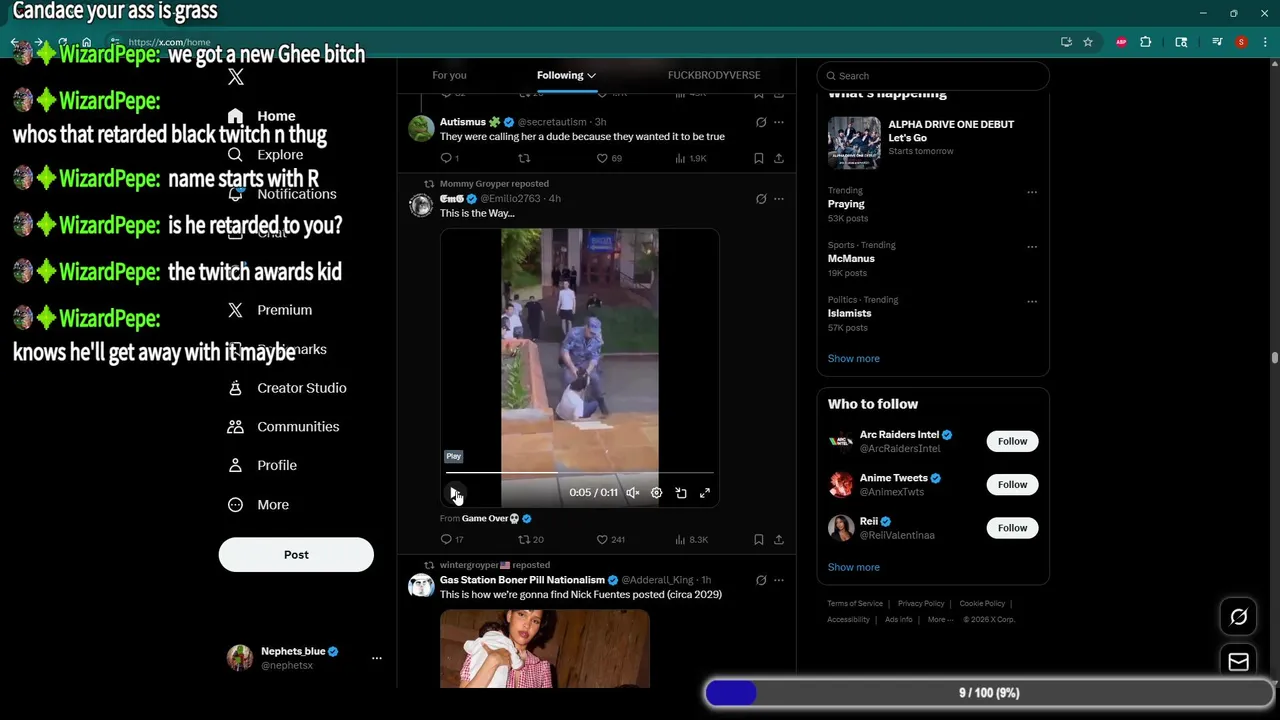Open Gas Station Boner Pill Nationalism photo

tap(545, 649)
